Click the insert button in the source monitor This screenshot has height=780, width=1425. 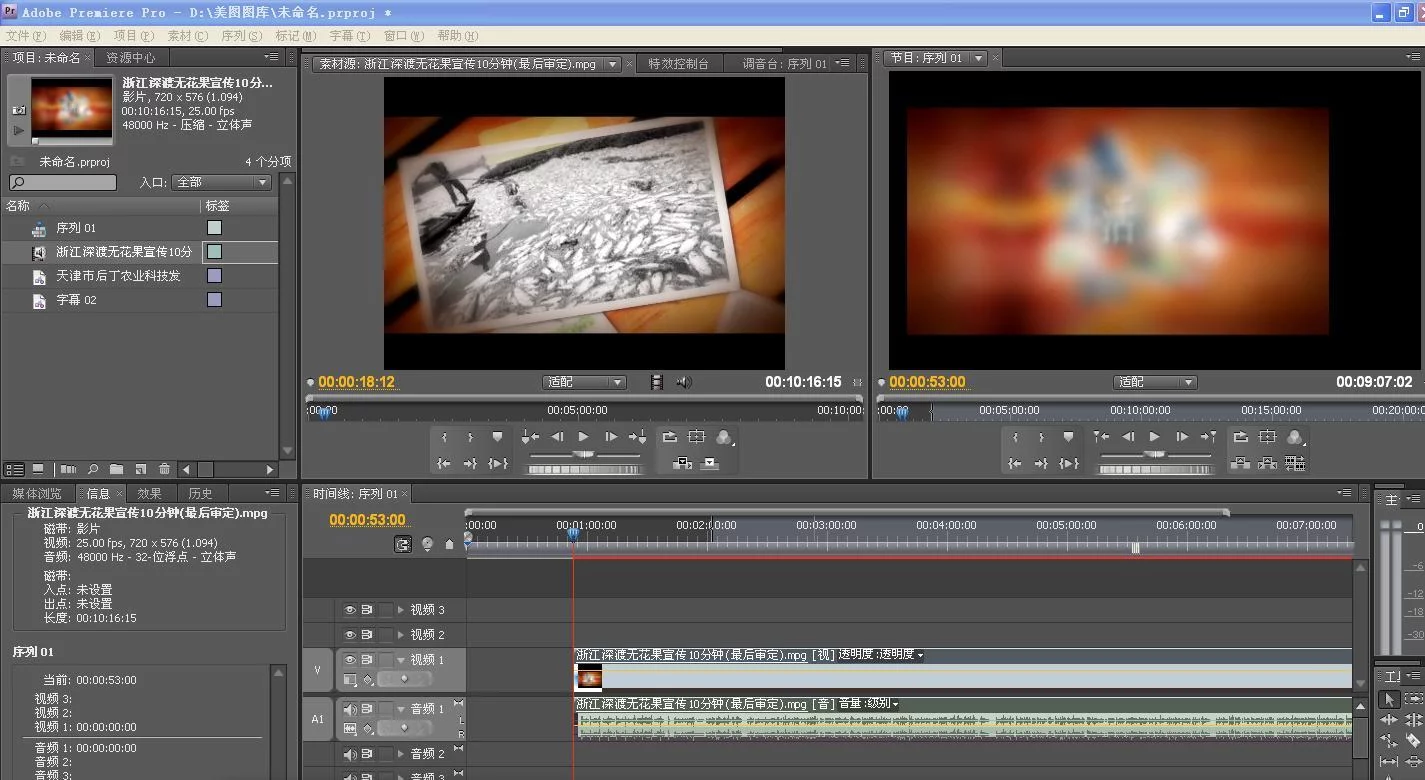(683, 463)
